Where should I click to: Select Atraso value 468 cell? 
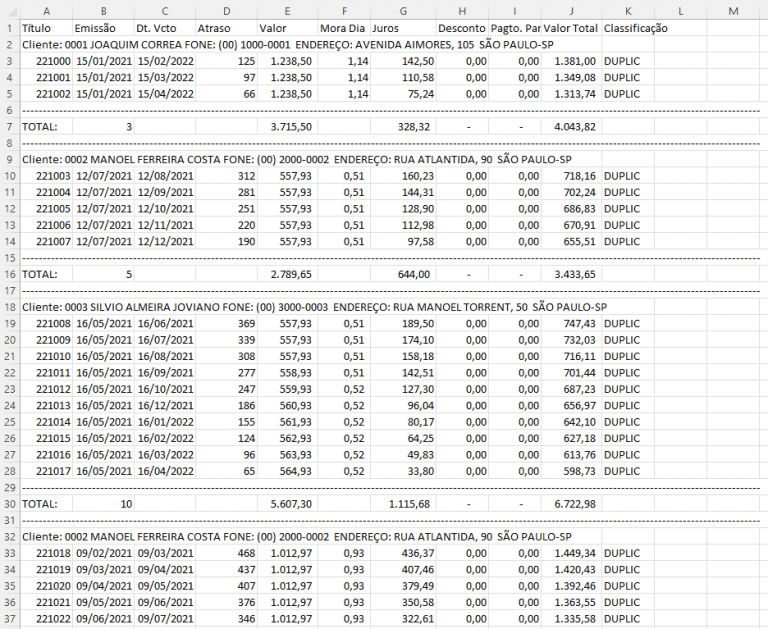[x=226, y=553]
